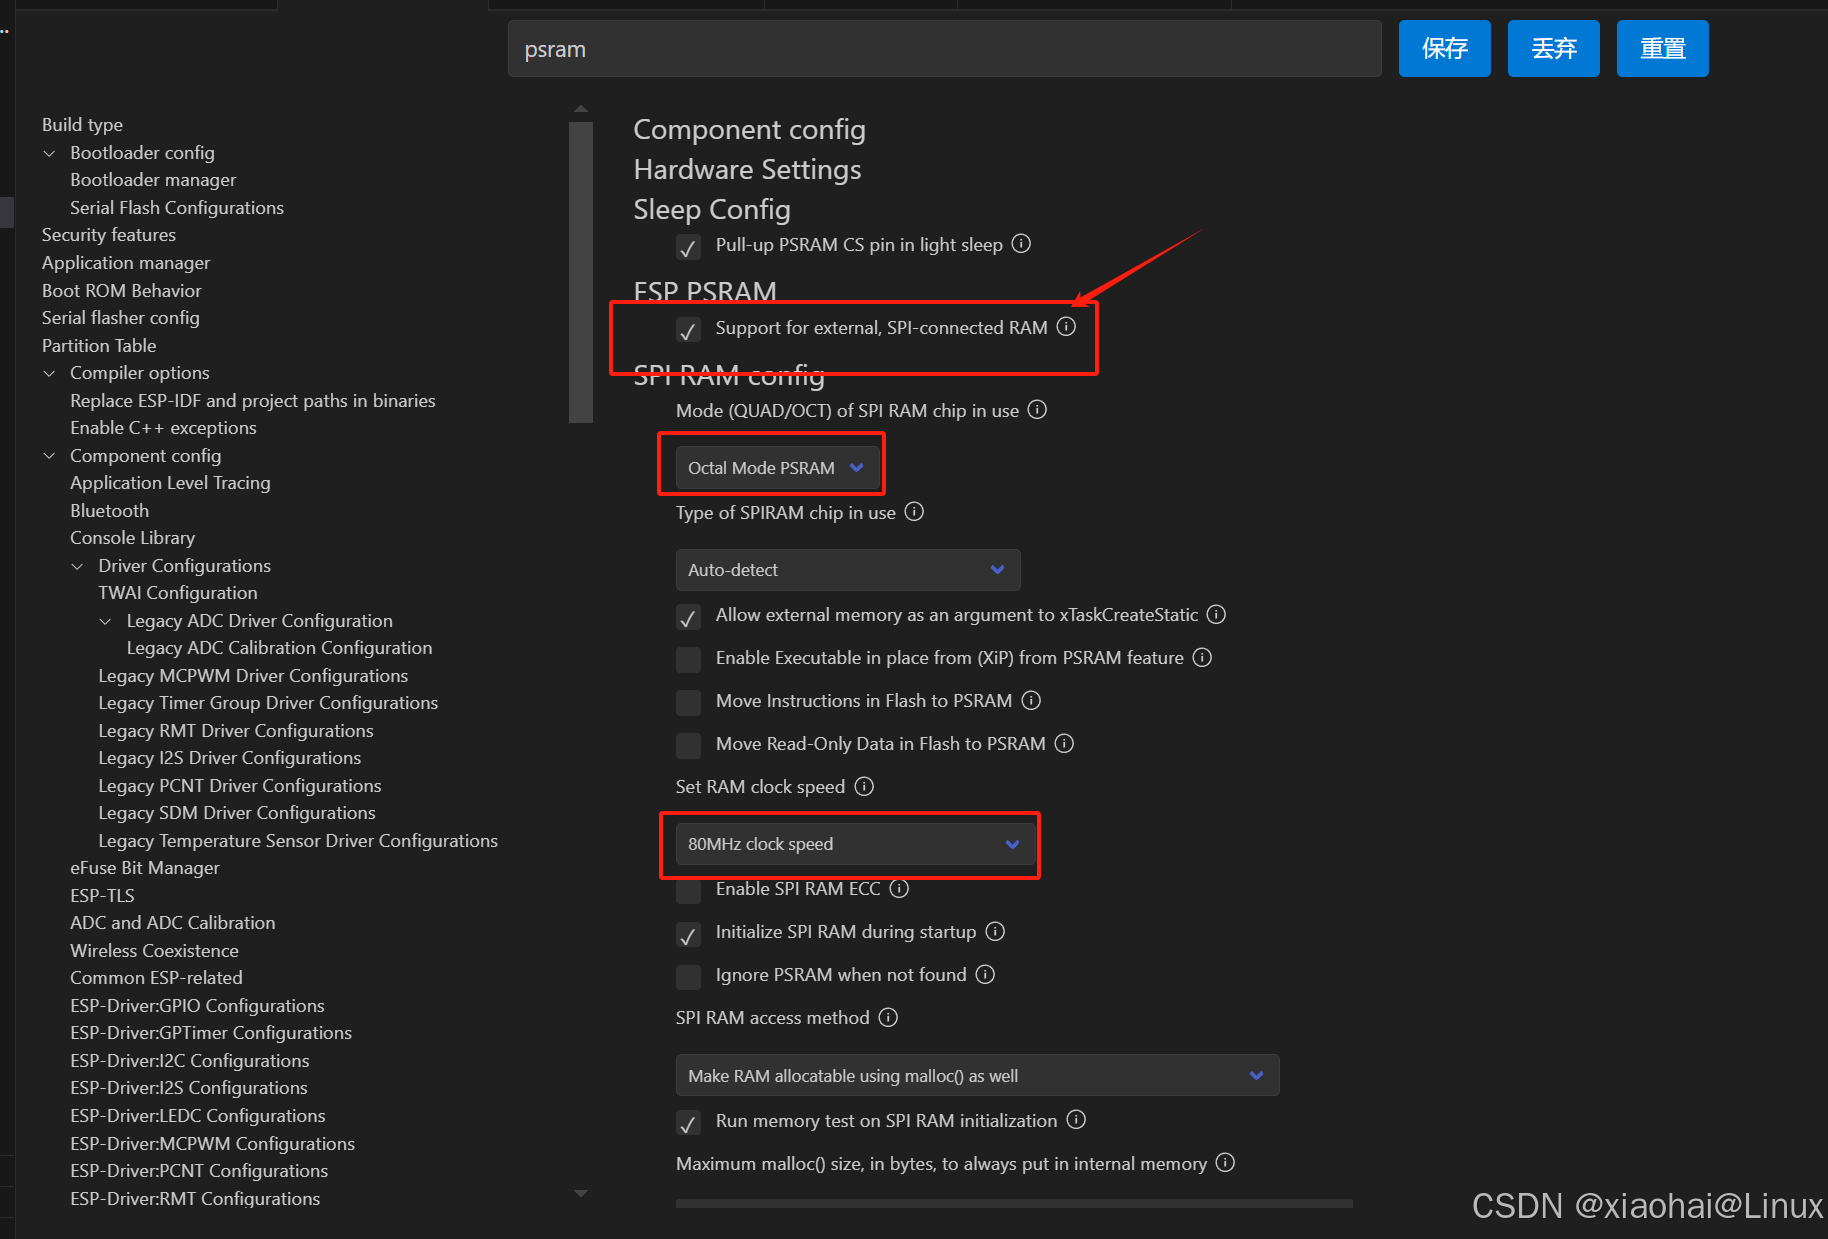The height and width of the screenshot is (1239, 1828).
Task: Open info tooltip for Support for external SPI-connected RAM
Action: (x=1066, y=327)
